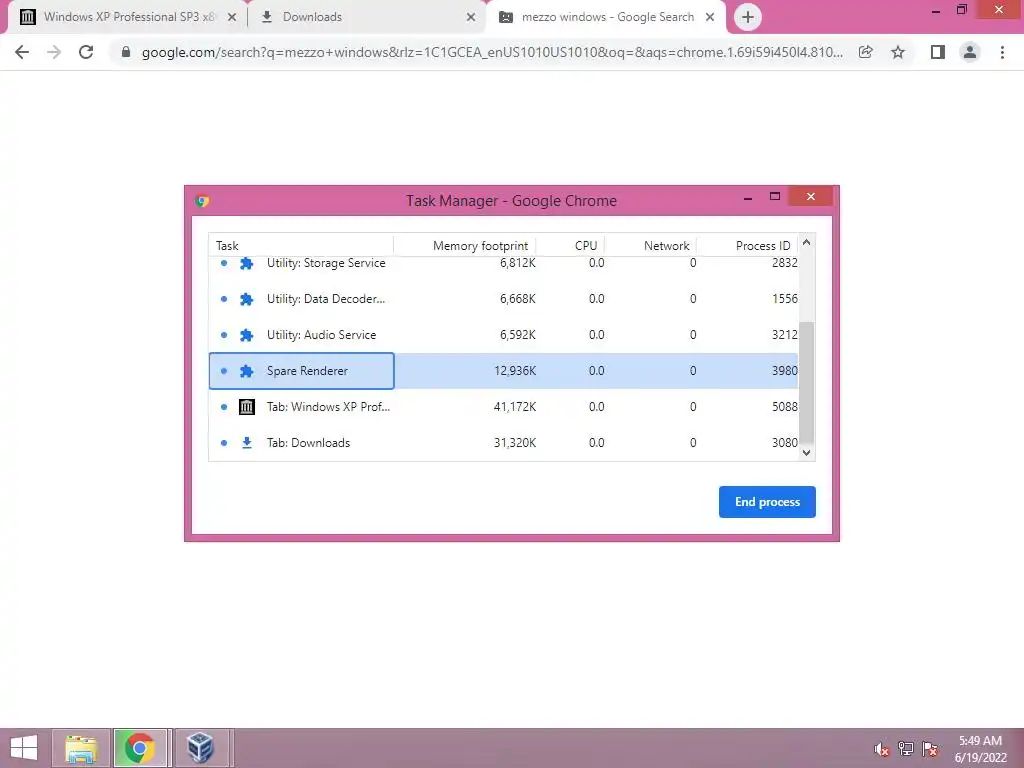Share this page icon in address bar
Screen dimensions: 1024x768
pyautogui.click(x=866, y=52)
